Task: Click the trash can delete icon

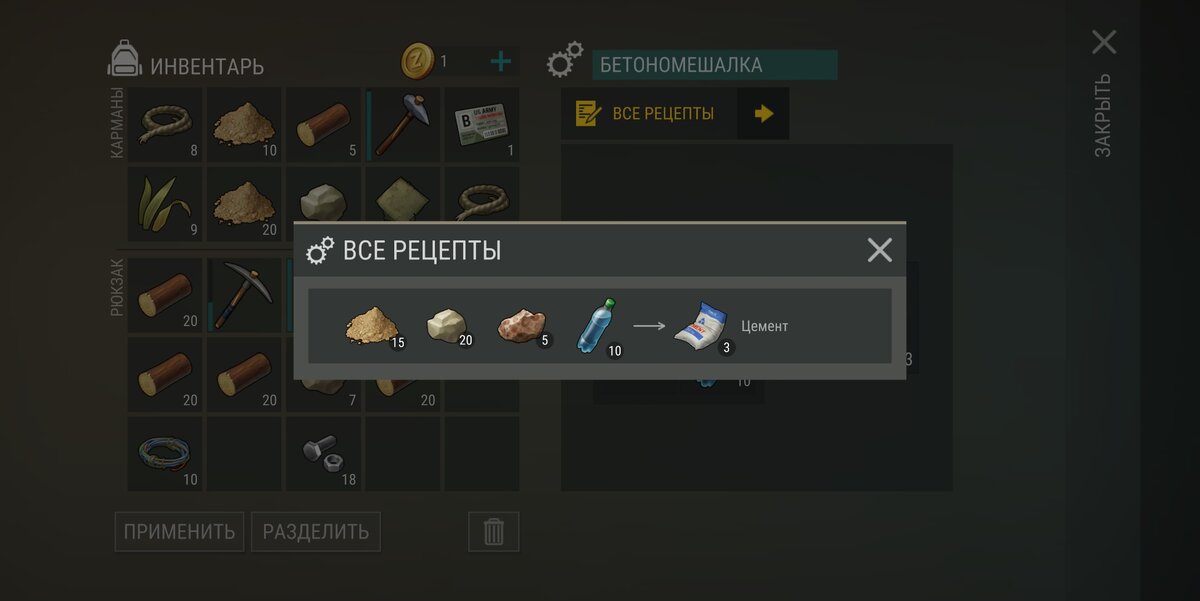Action: [x=494, y=531]
